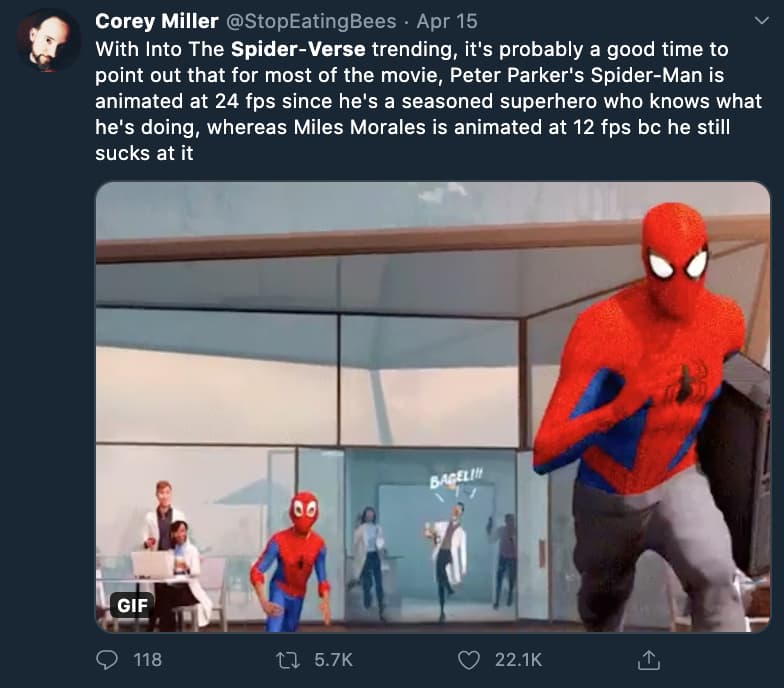Click the reply speech bubble icon

tap(106, 659)
